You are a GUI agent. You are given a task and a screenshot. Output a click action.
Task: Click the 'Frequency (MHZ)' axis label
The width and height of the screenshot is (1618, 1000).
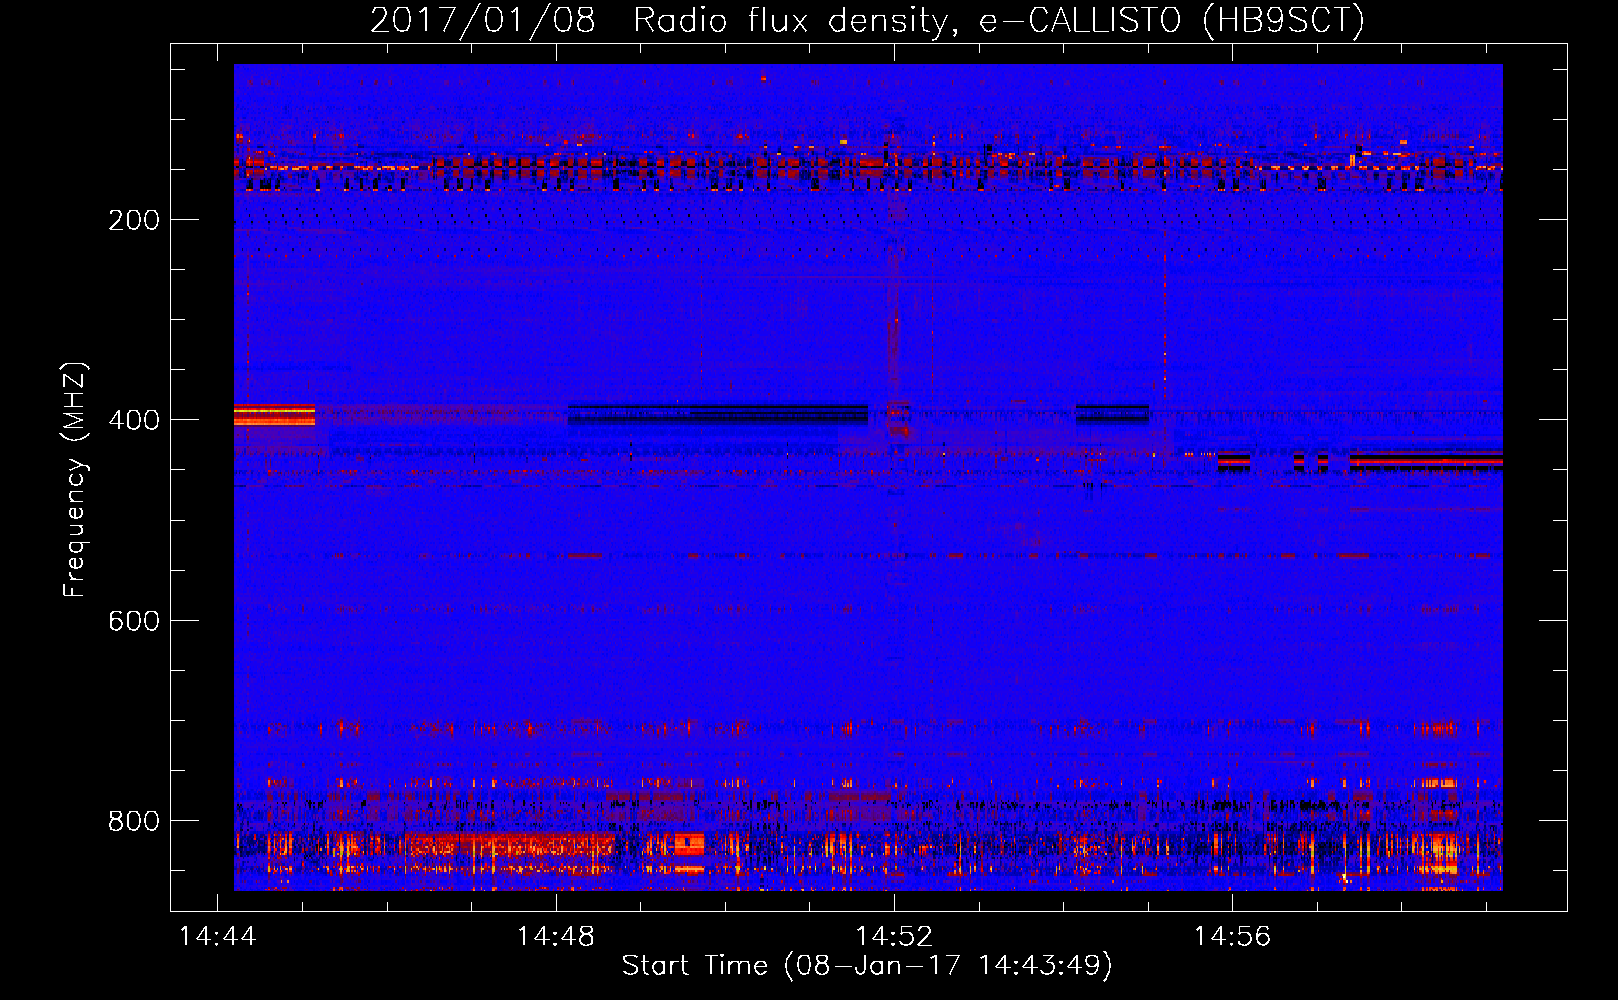click(x=75, y=480)
